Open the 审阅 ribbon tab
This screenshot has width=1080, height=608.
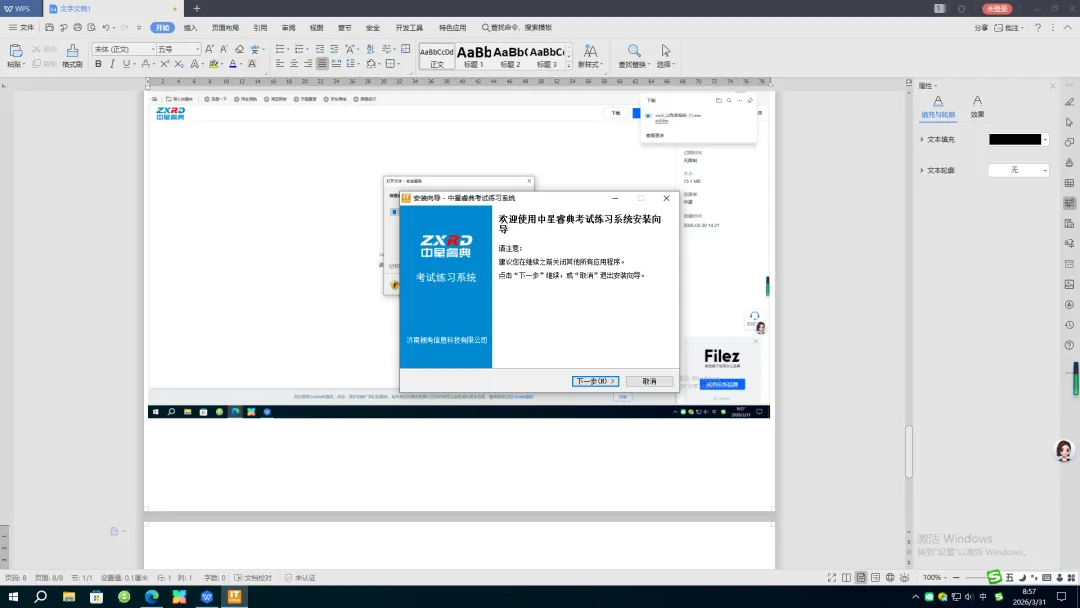pyautogui.click(x=289, y=28)
